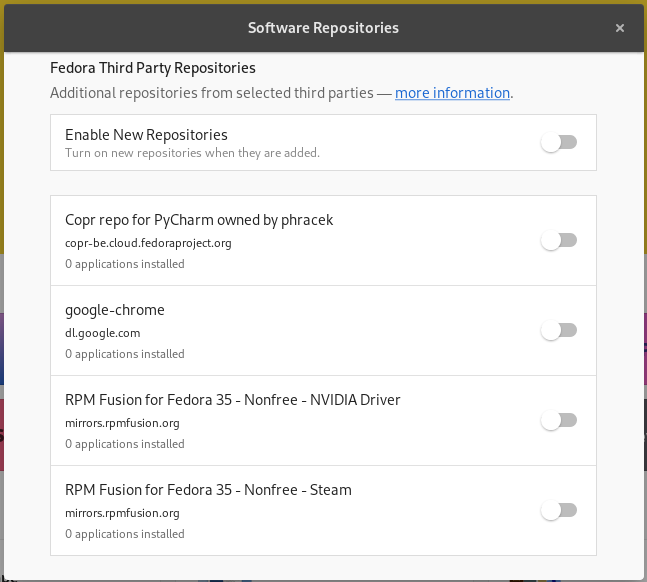647x582 pixels.
Task: Click 'Turn on new repositories when they are added.'
Action: coord(192,153)
